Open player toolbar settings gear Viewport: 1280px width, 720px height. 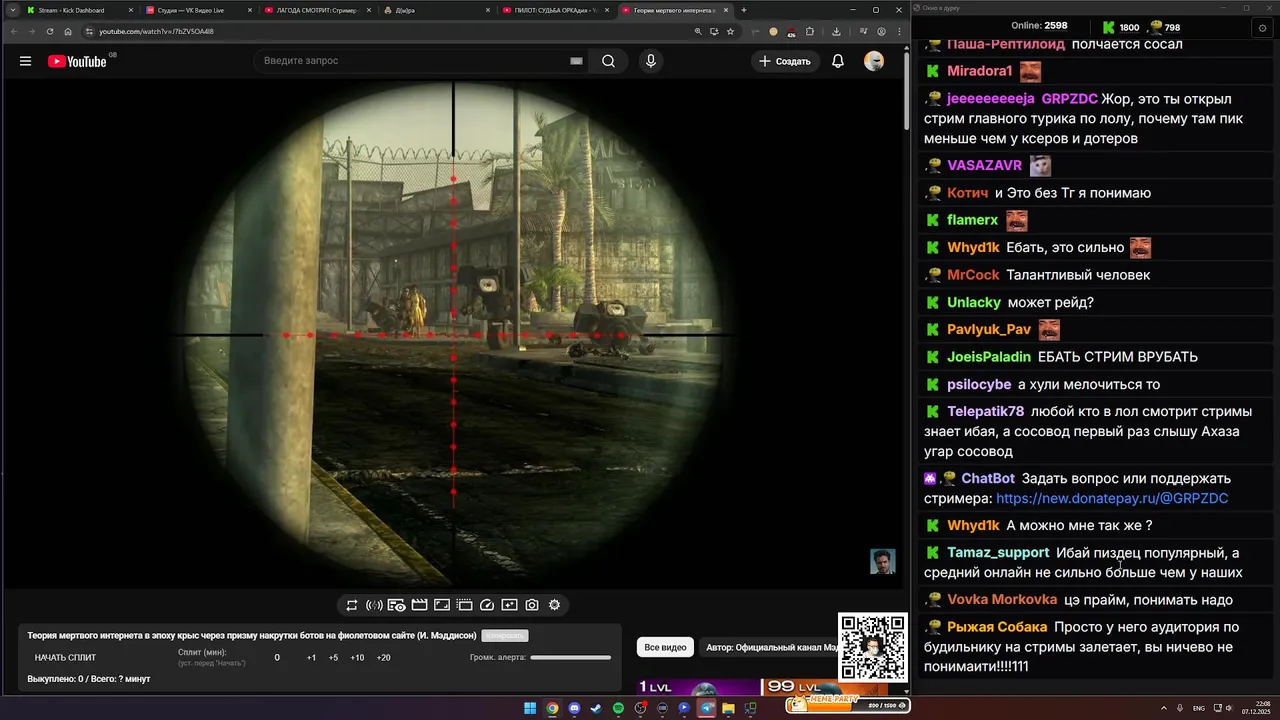click(x=554, y=605)
